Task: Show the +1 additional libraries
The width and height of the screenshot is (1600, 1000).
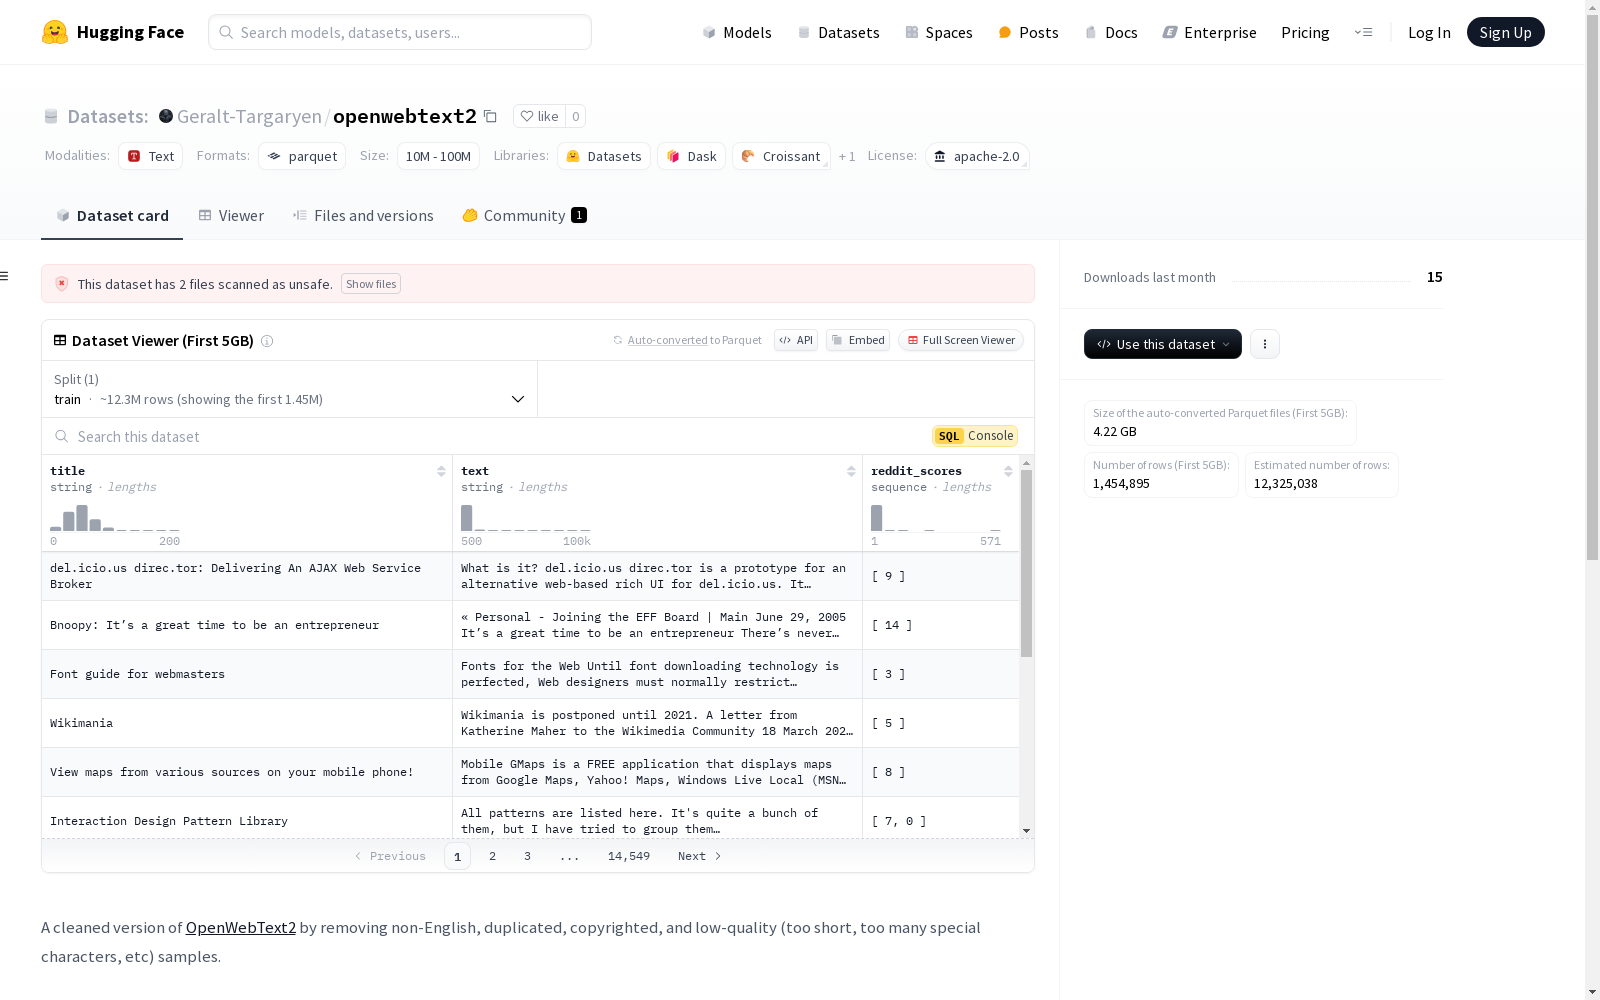Action: (x=847, y=157)
